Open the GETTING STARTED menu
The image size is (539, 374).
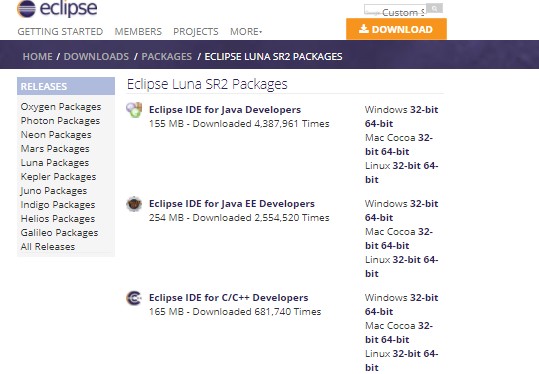point(60,32)
